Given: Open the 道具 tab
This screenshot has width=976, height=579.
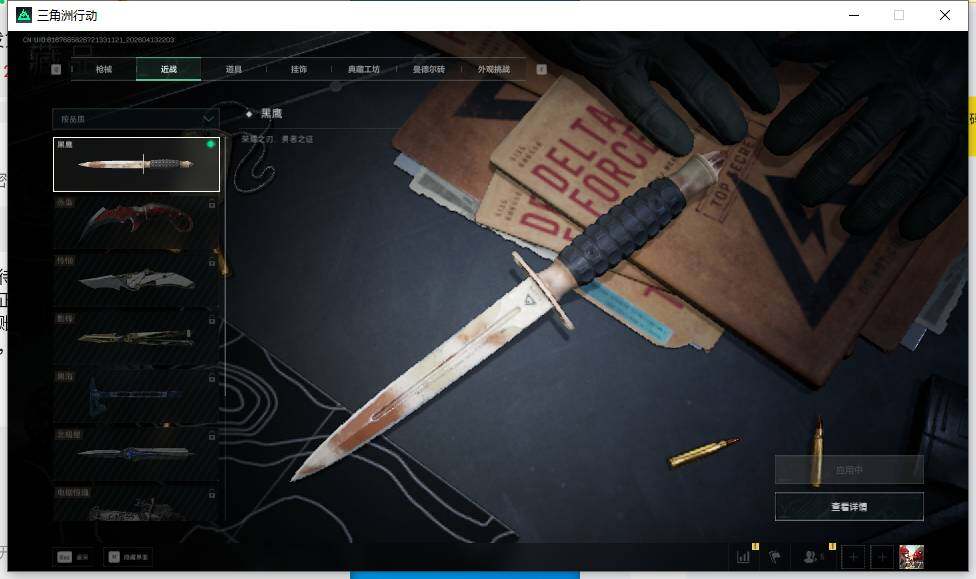Looking at the screenshot, I should (233, 69).
